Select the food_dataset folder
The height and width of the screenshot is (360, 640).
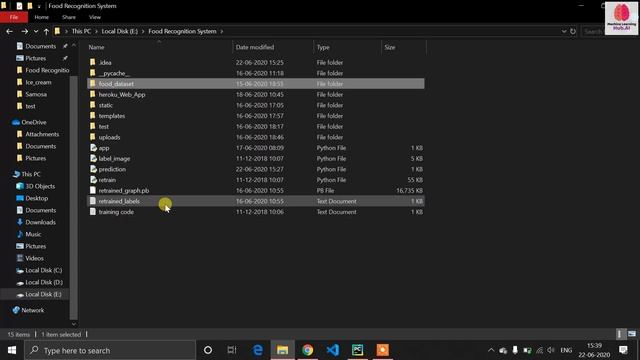pyautogui.click(x=256, y=84)
